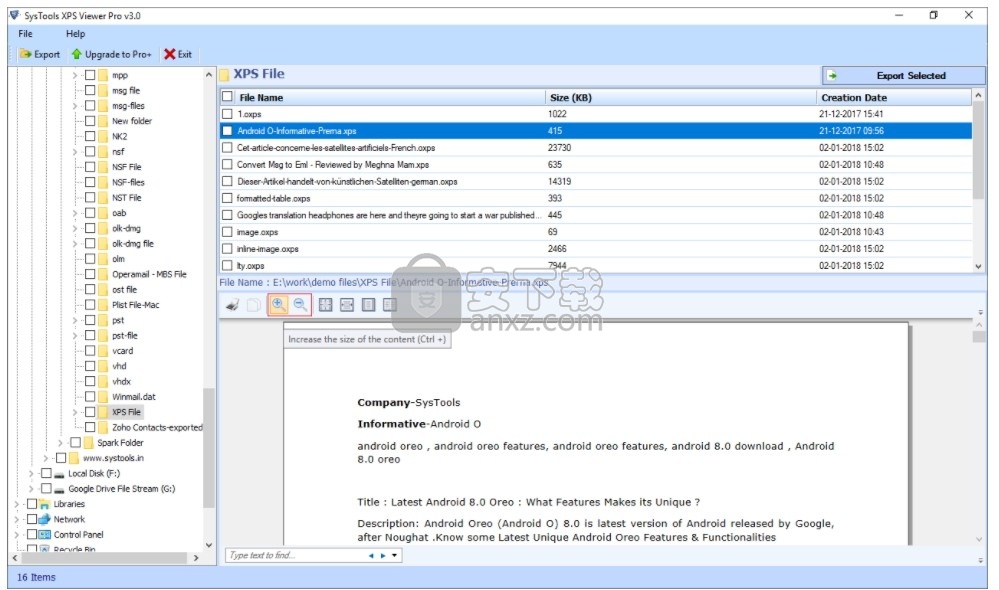Open the Help menu
The image size is (999, 590).
75,34
